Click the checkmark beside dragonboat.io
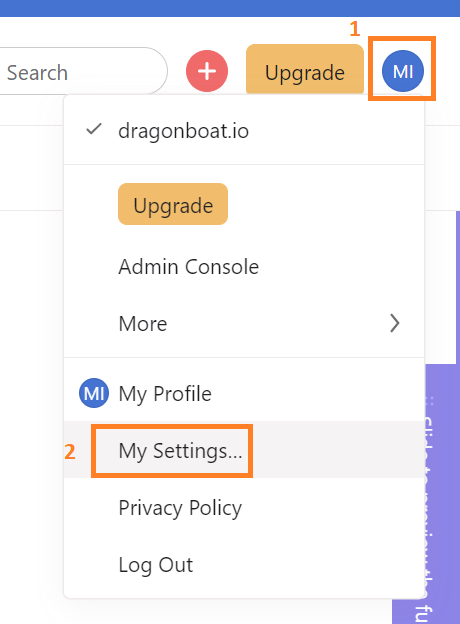Screen dimensions: 460x624 (x=94, y=129)
